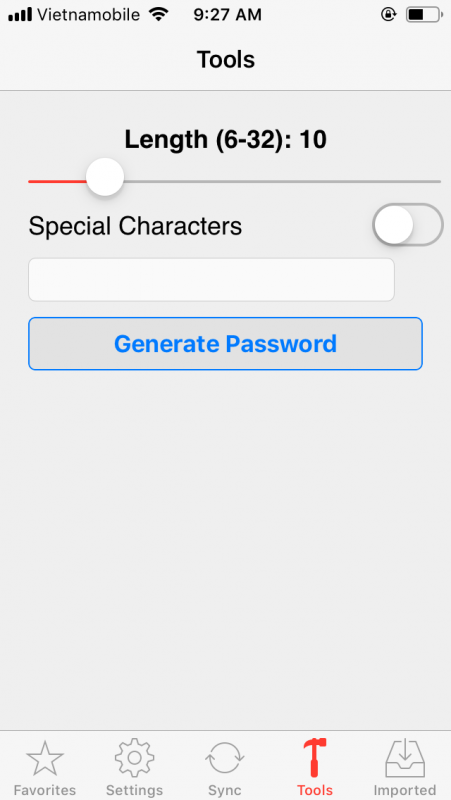Viewport: 451px width, 800px height.
Task: Open the Imported inbox icon
Action: click(x=405, y=758)
